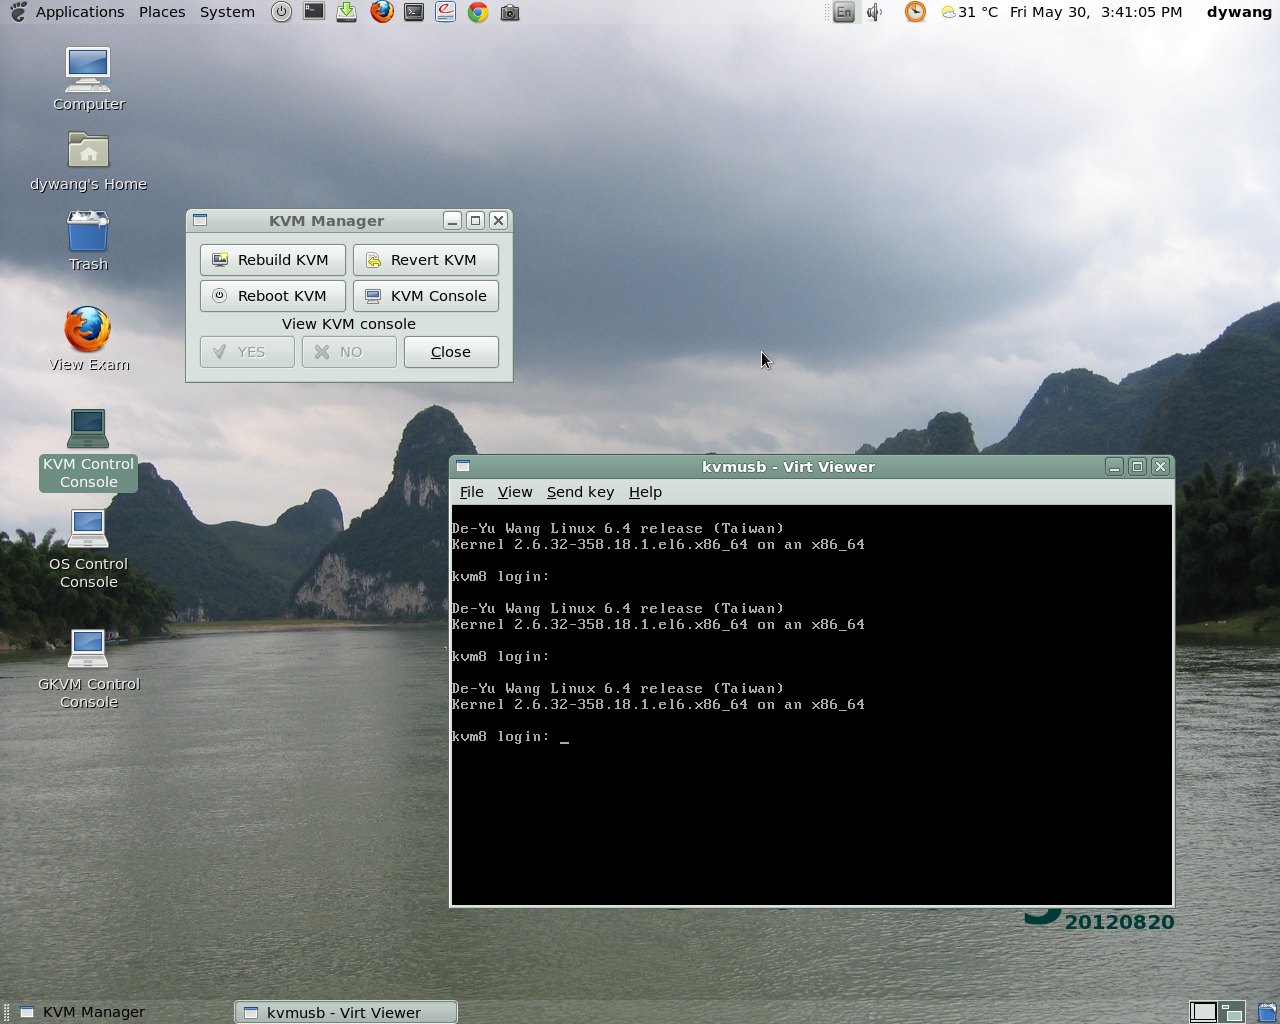
Task: Open the Send key menu in Virt Viewer
Action: (x=580, y=491)
